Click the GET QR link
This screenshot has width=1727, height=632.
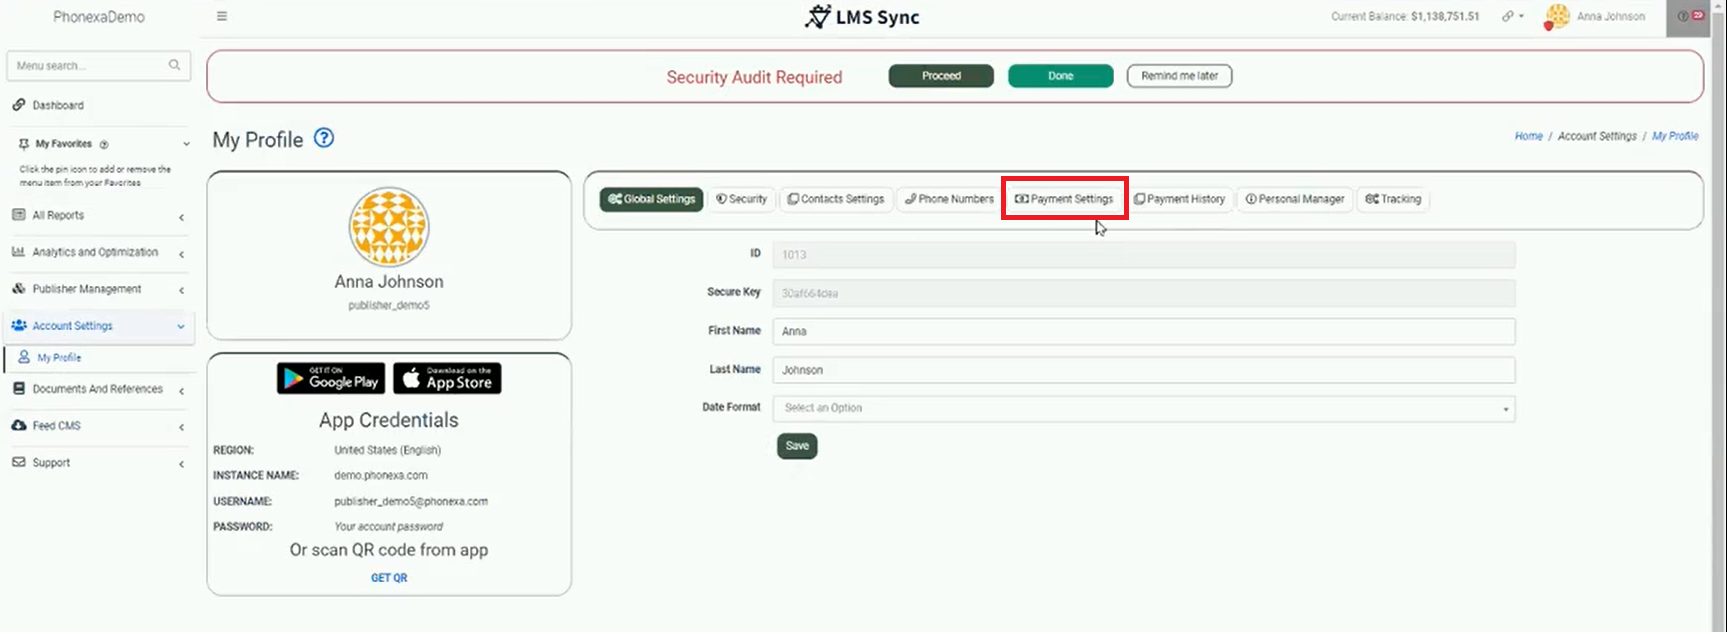point(389,578)
